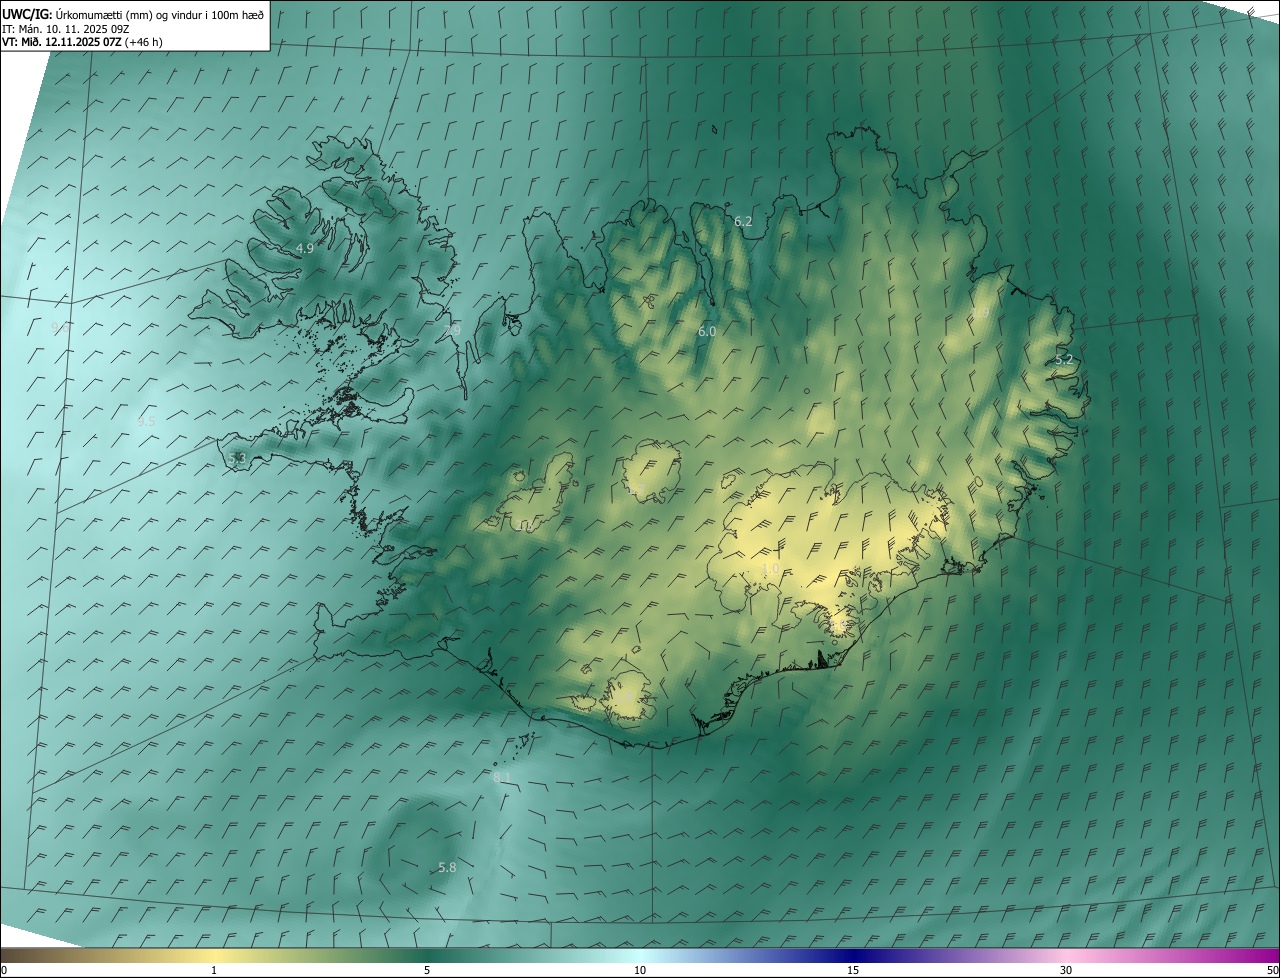Viewport: 1280px width, 978px height.
Task: Select the valid time line "VT: Mið. 12.11.2025 07Z (+46 h)"
Action: pos(82,42)
